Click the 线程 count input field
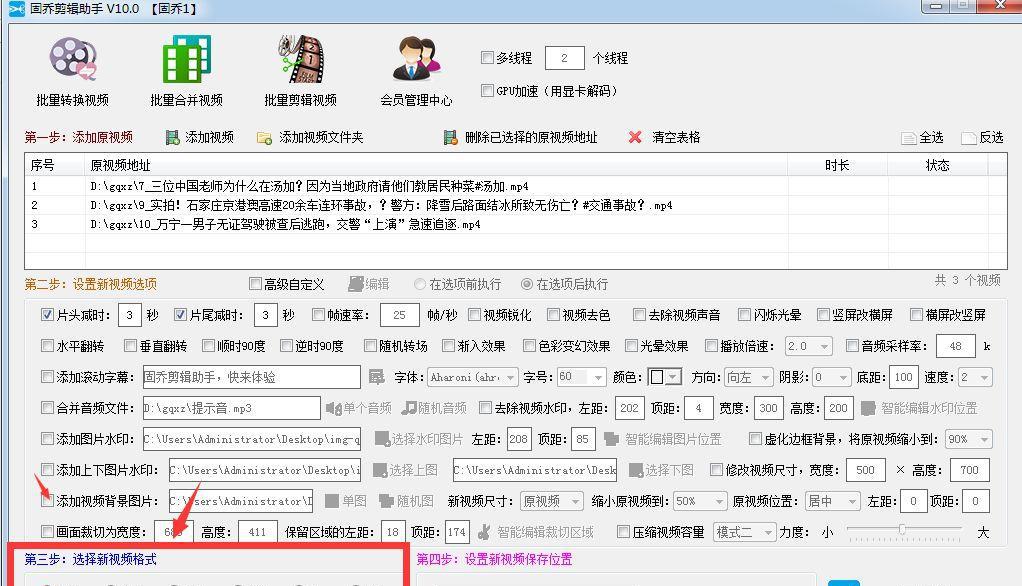The image size is (1022, 586). click(564, 58)
